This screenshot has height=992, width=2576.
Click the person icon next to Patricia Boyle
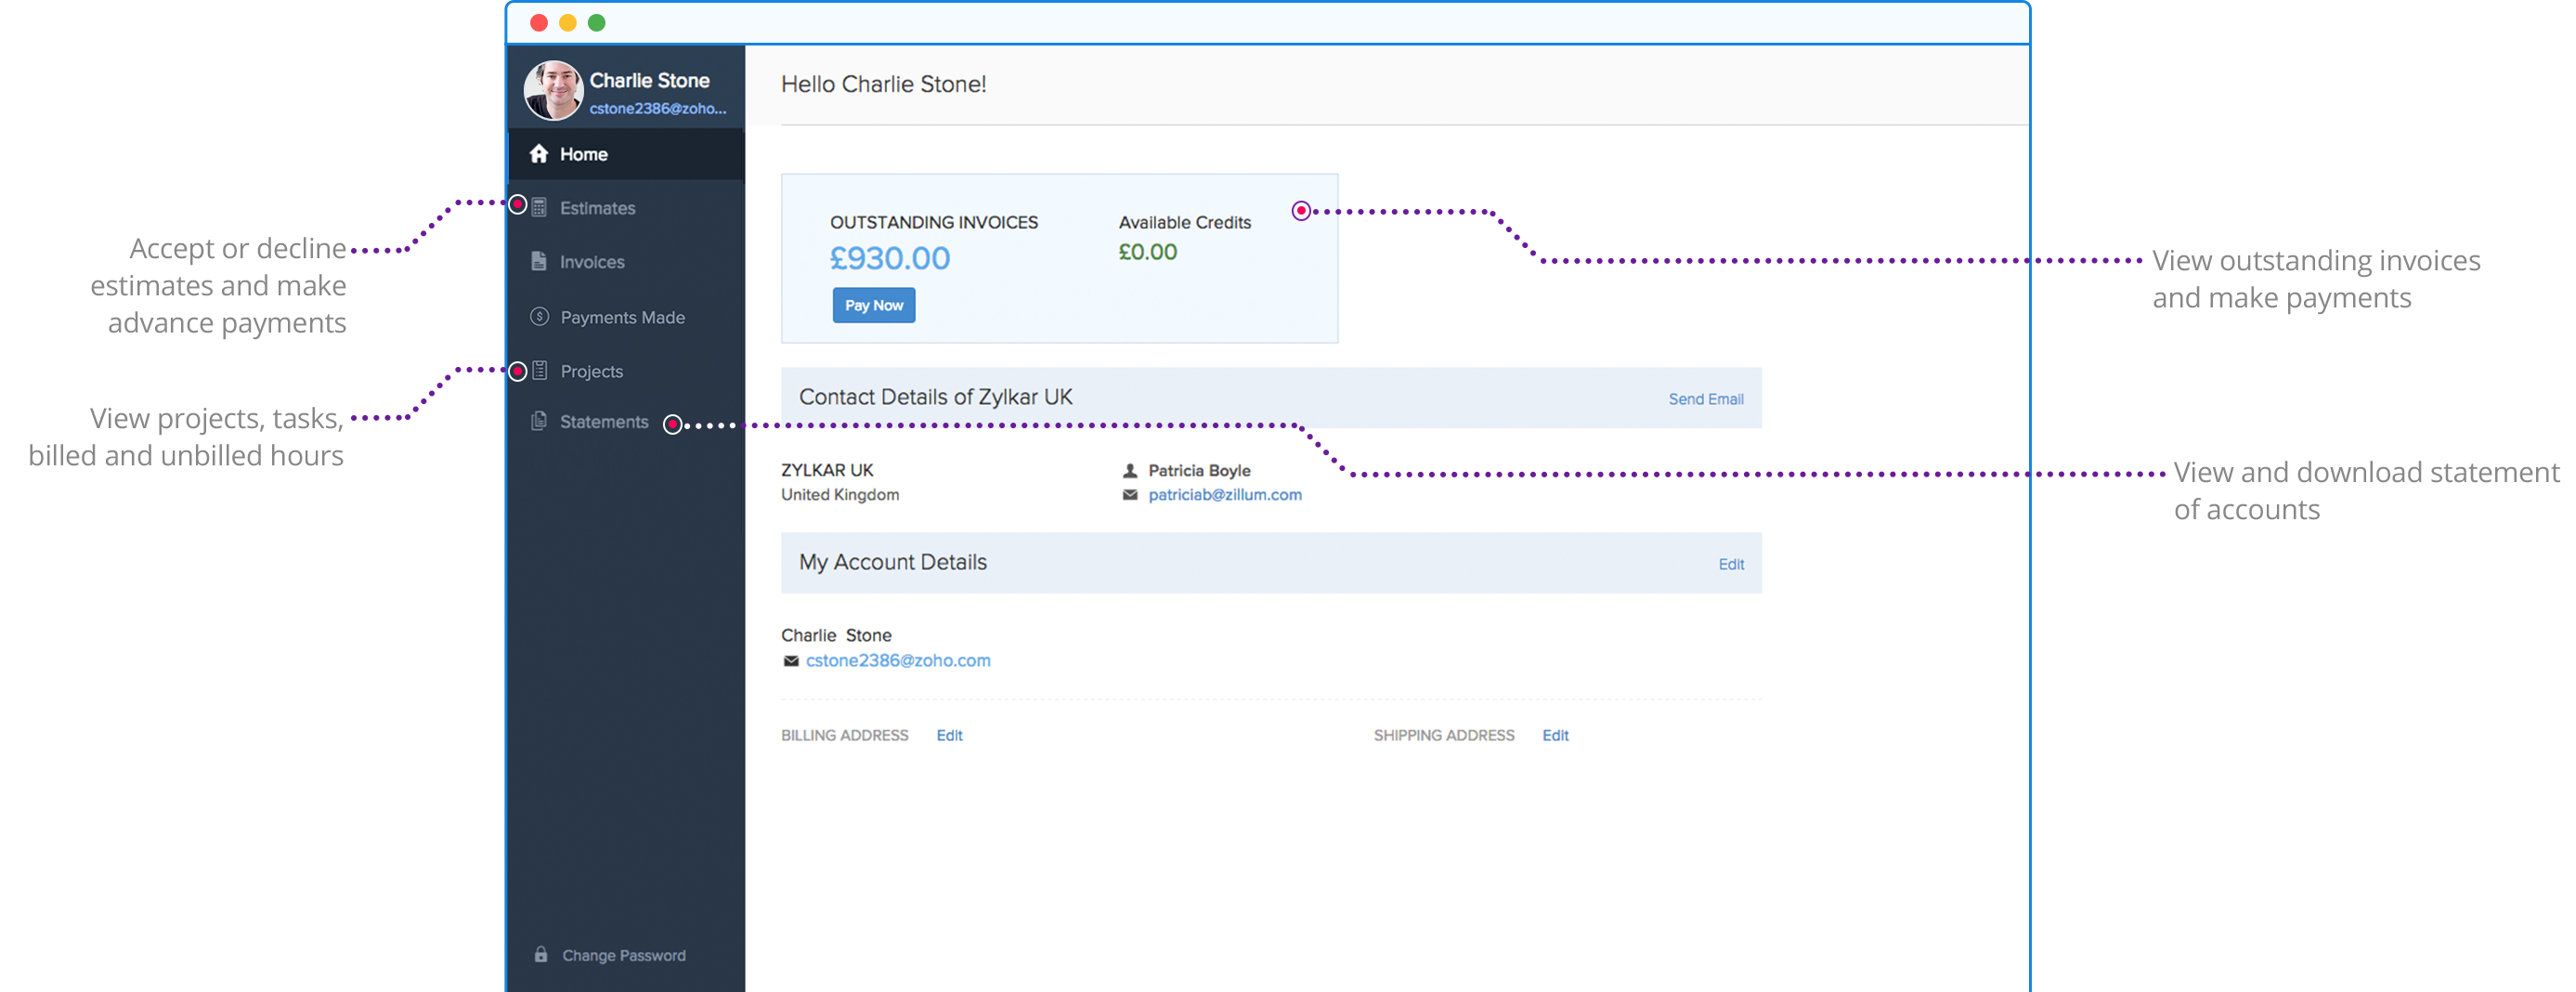1130,471
